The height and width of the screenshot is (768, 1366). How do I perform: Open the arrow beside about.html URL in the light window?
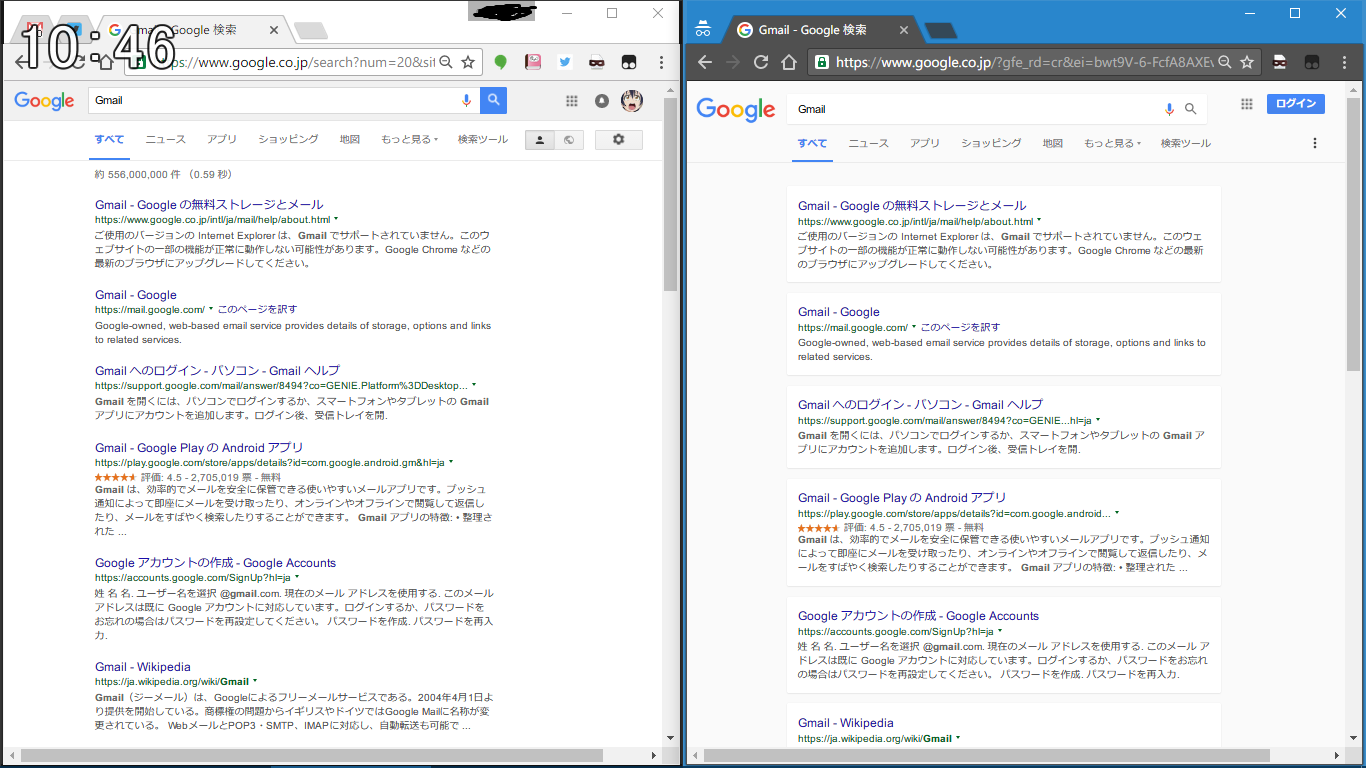pos(336,219)
